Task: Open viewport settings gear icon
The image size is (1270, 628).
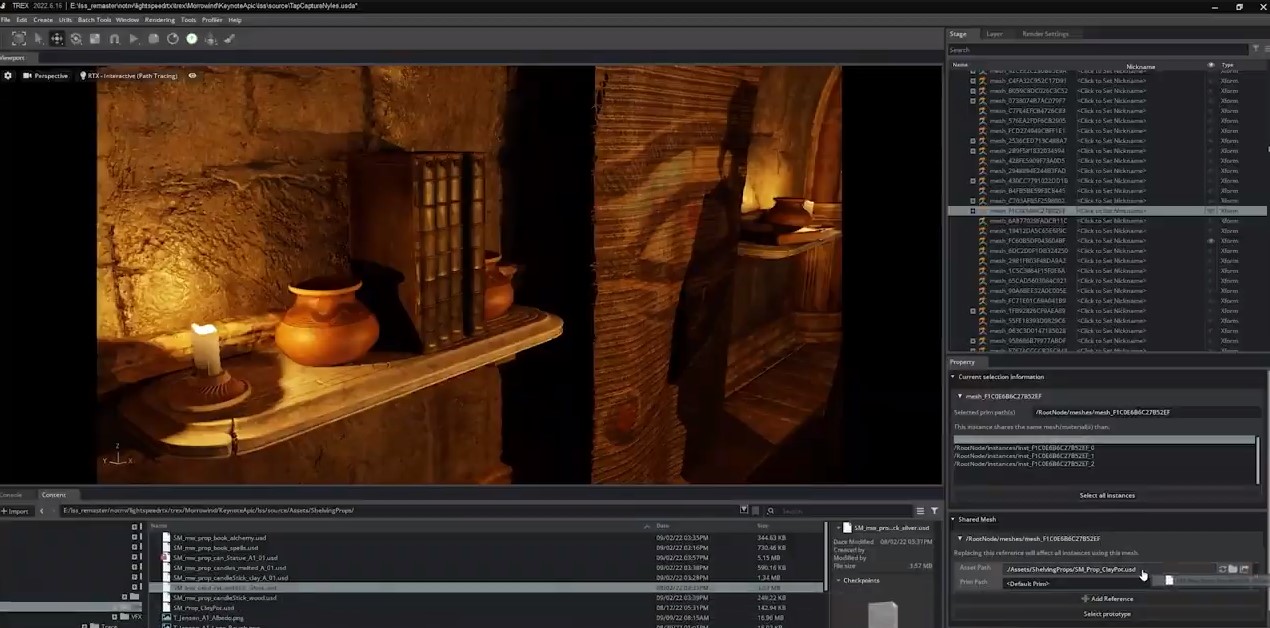Action: 8,76
